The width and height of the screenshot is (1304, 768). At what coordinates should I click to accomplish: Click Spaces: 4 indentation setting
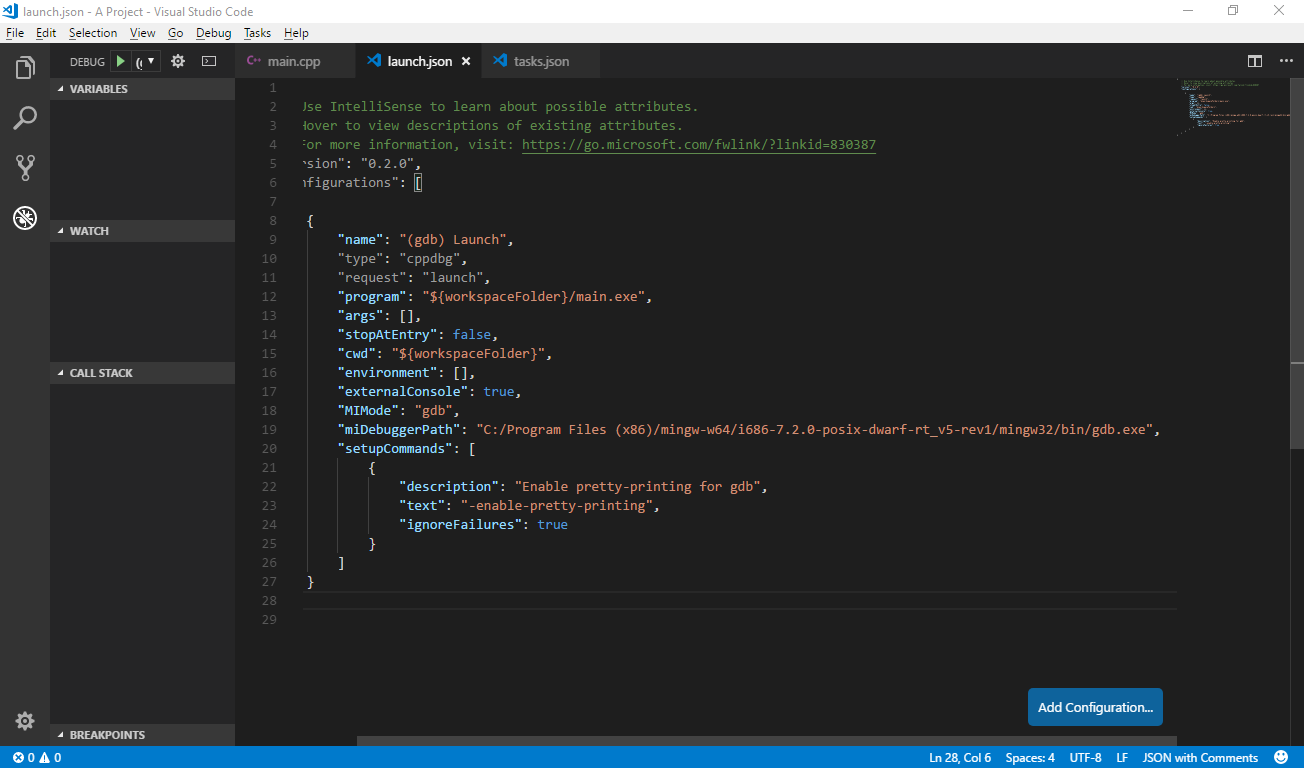[x=1030, y=758]
